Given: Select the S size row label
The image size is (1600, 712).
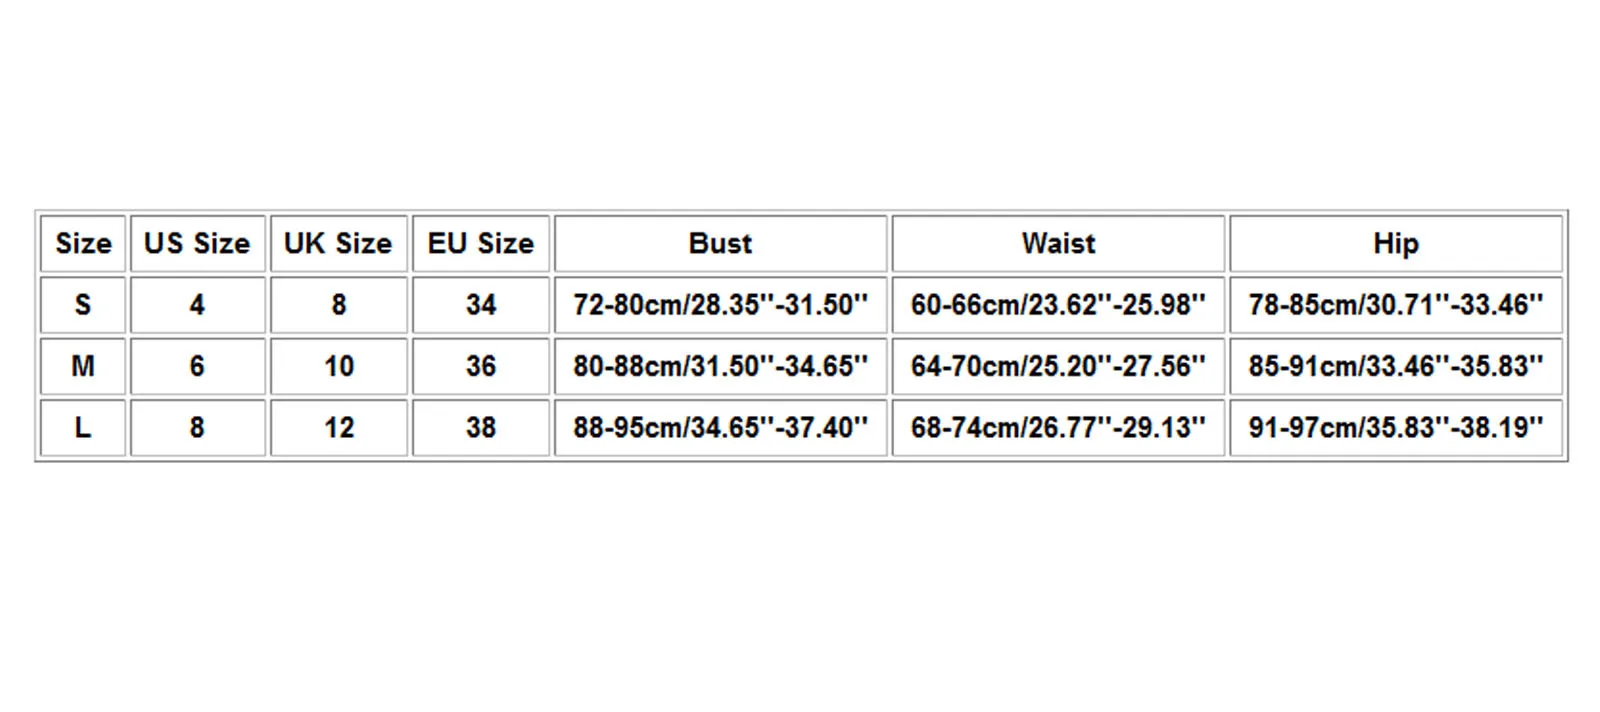Looking at the screenshot, I should 83,304.
